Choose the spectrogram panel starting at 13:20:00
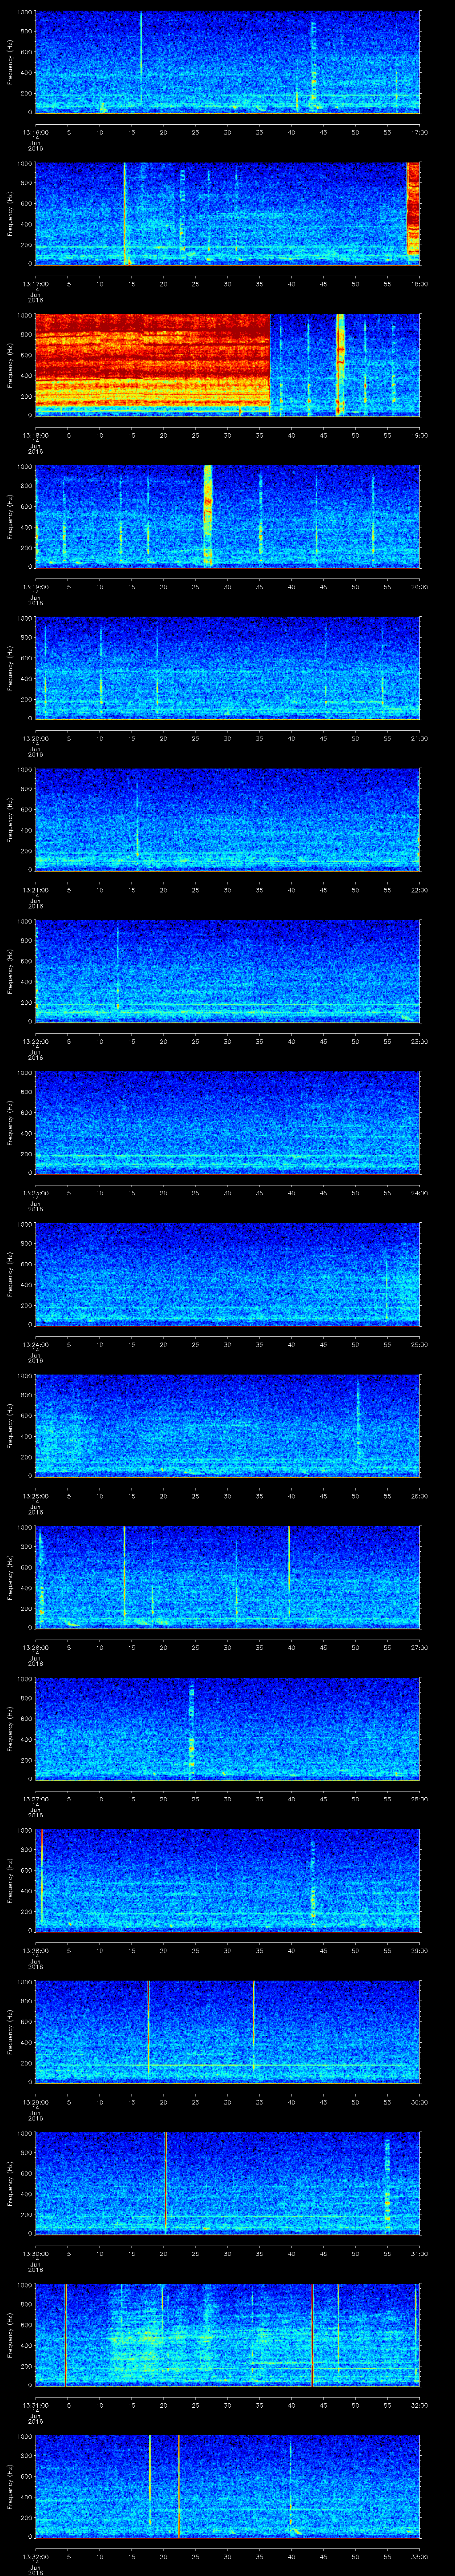The height and width of the screenshot is (2576, 455). click(227, 668)
